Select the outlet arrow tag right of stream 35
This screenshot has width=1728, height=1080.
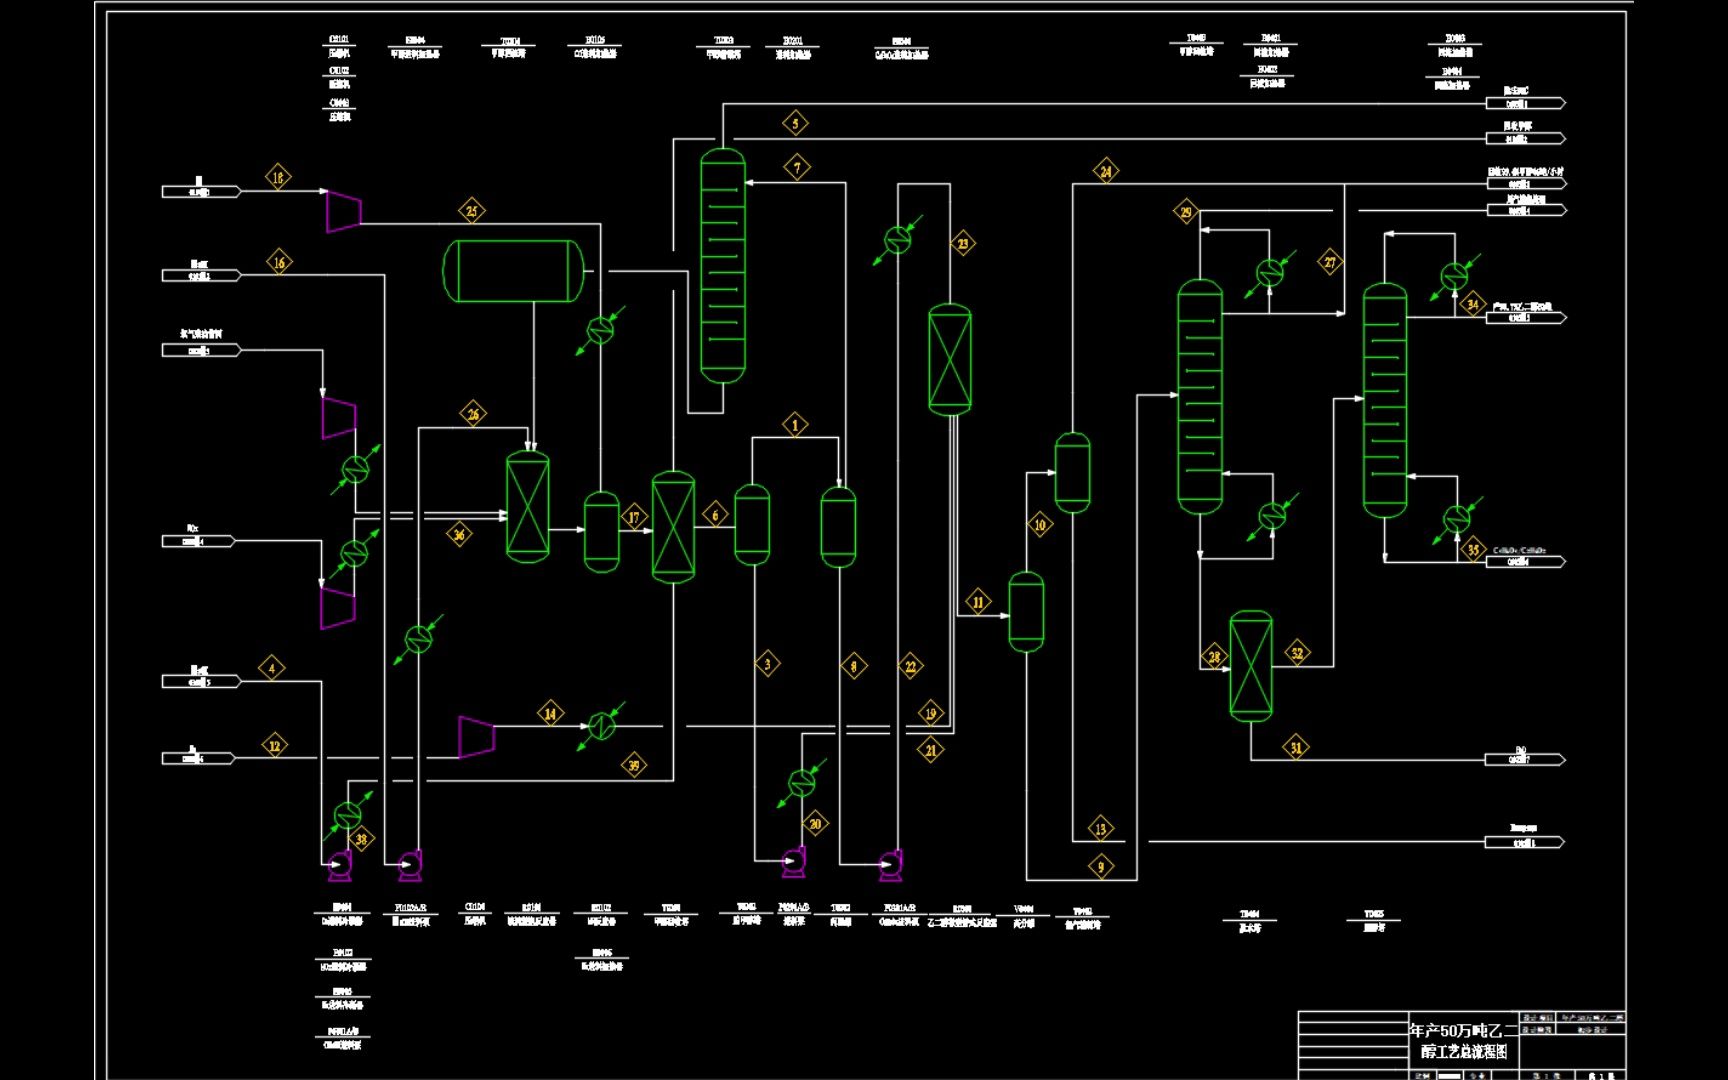click(1525, 562)
